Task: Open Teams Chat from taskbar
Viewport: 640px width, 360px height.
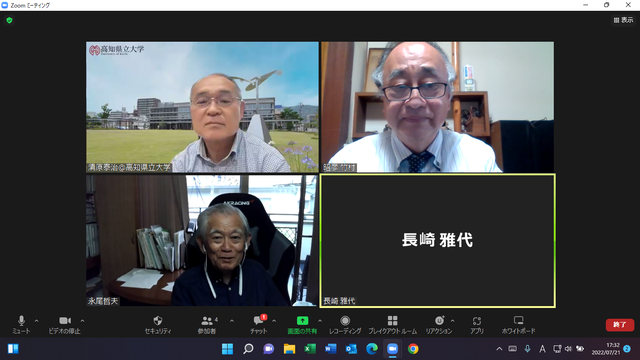Action: pos(269,349)
